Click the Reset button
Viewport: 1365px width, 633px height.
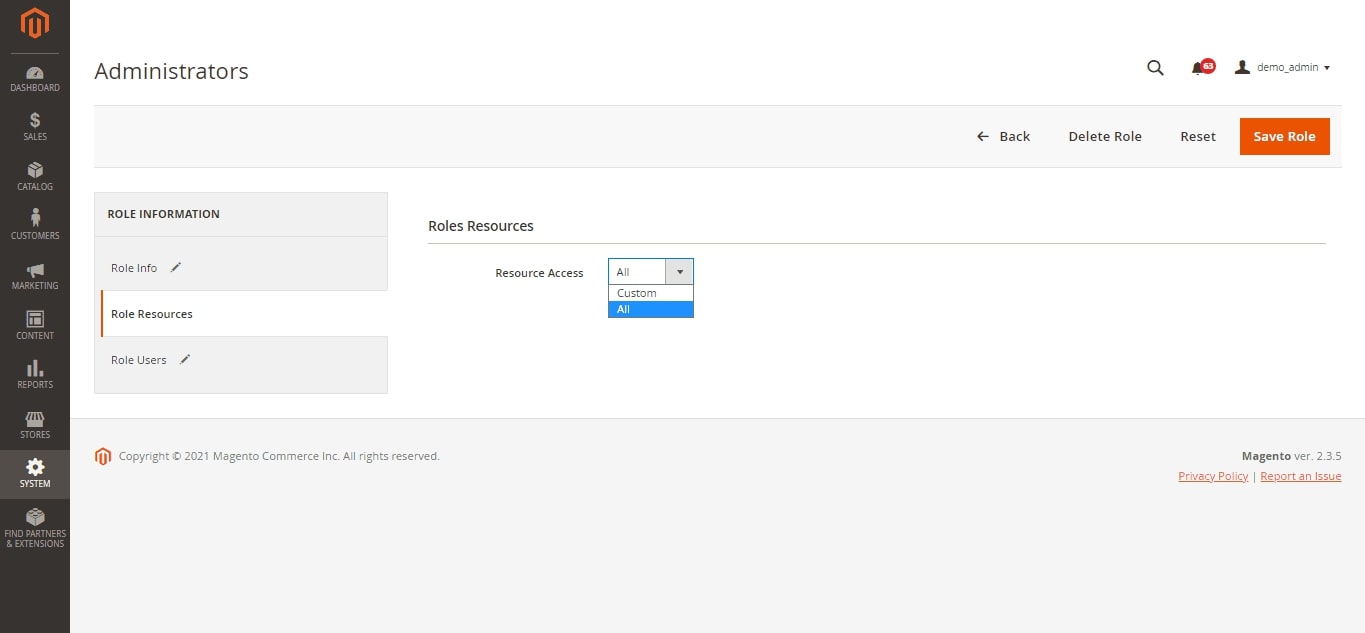1198,136
